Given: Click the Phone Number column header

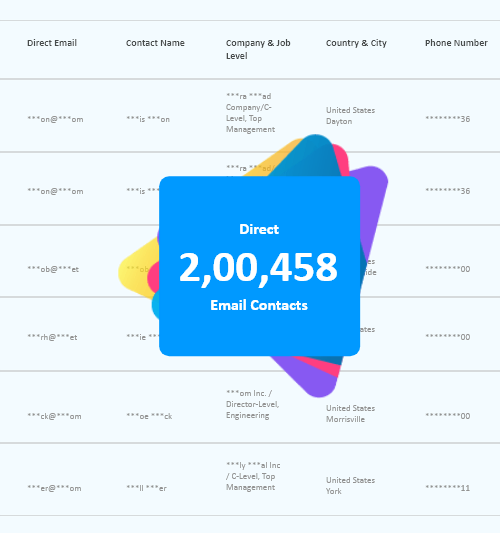Looking at the screenshot, I should point(456,43).
